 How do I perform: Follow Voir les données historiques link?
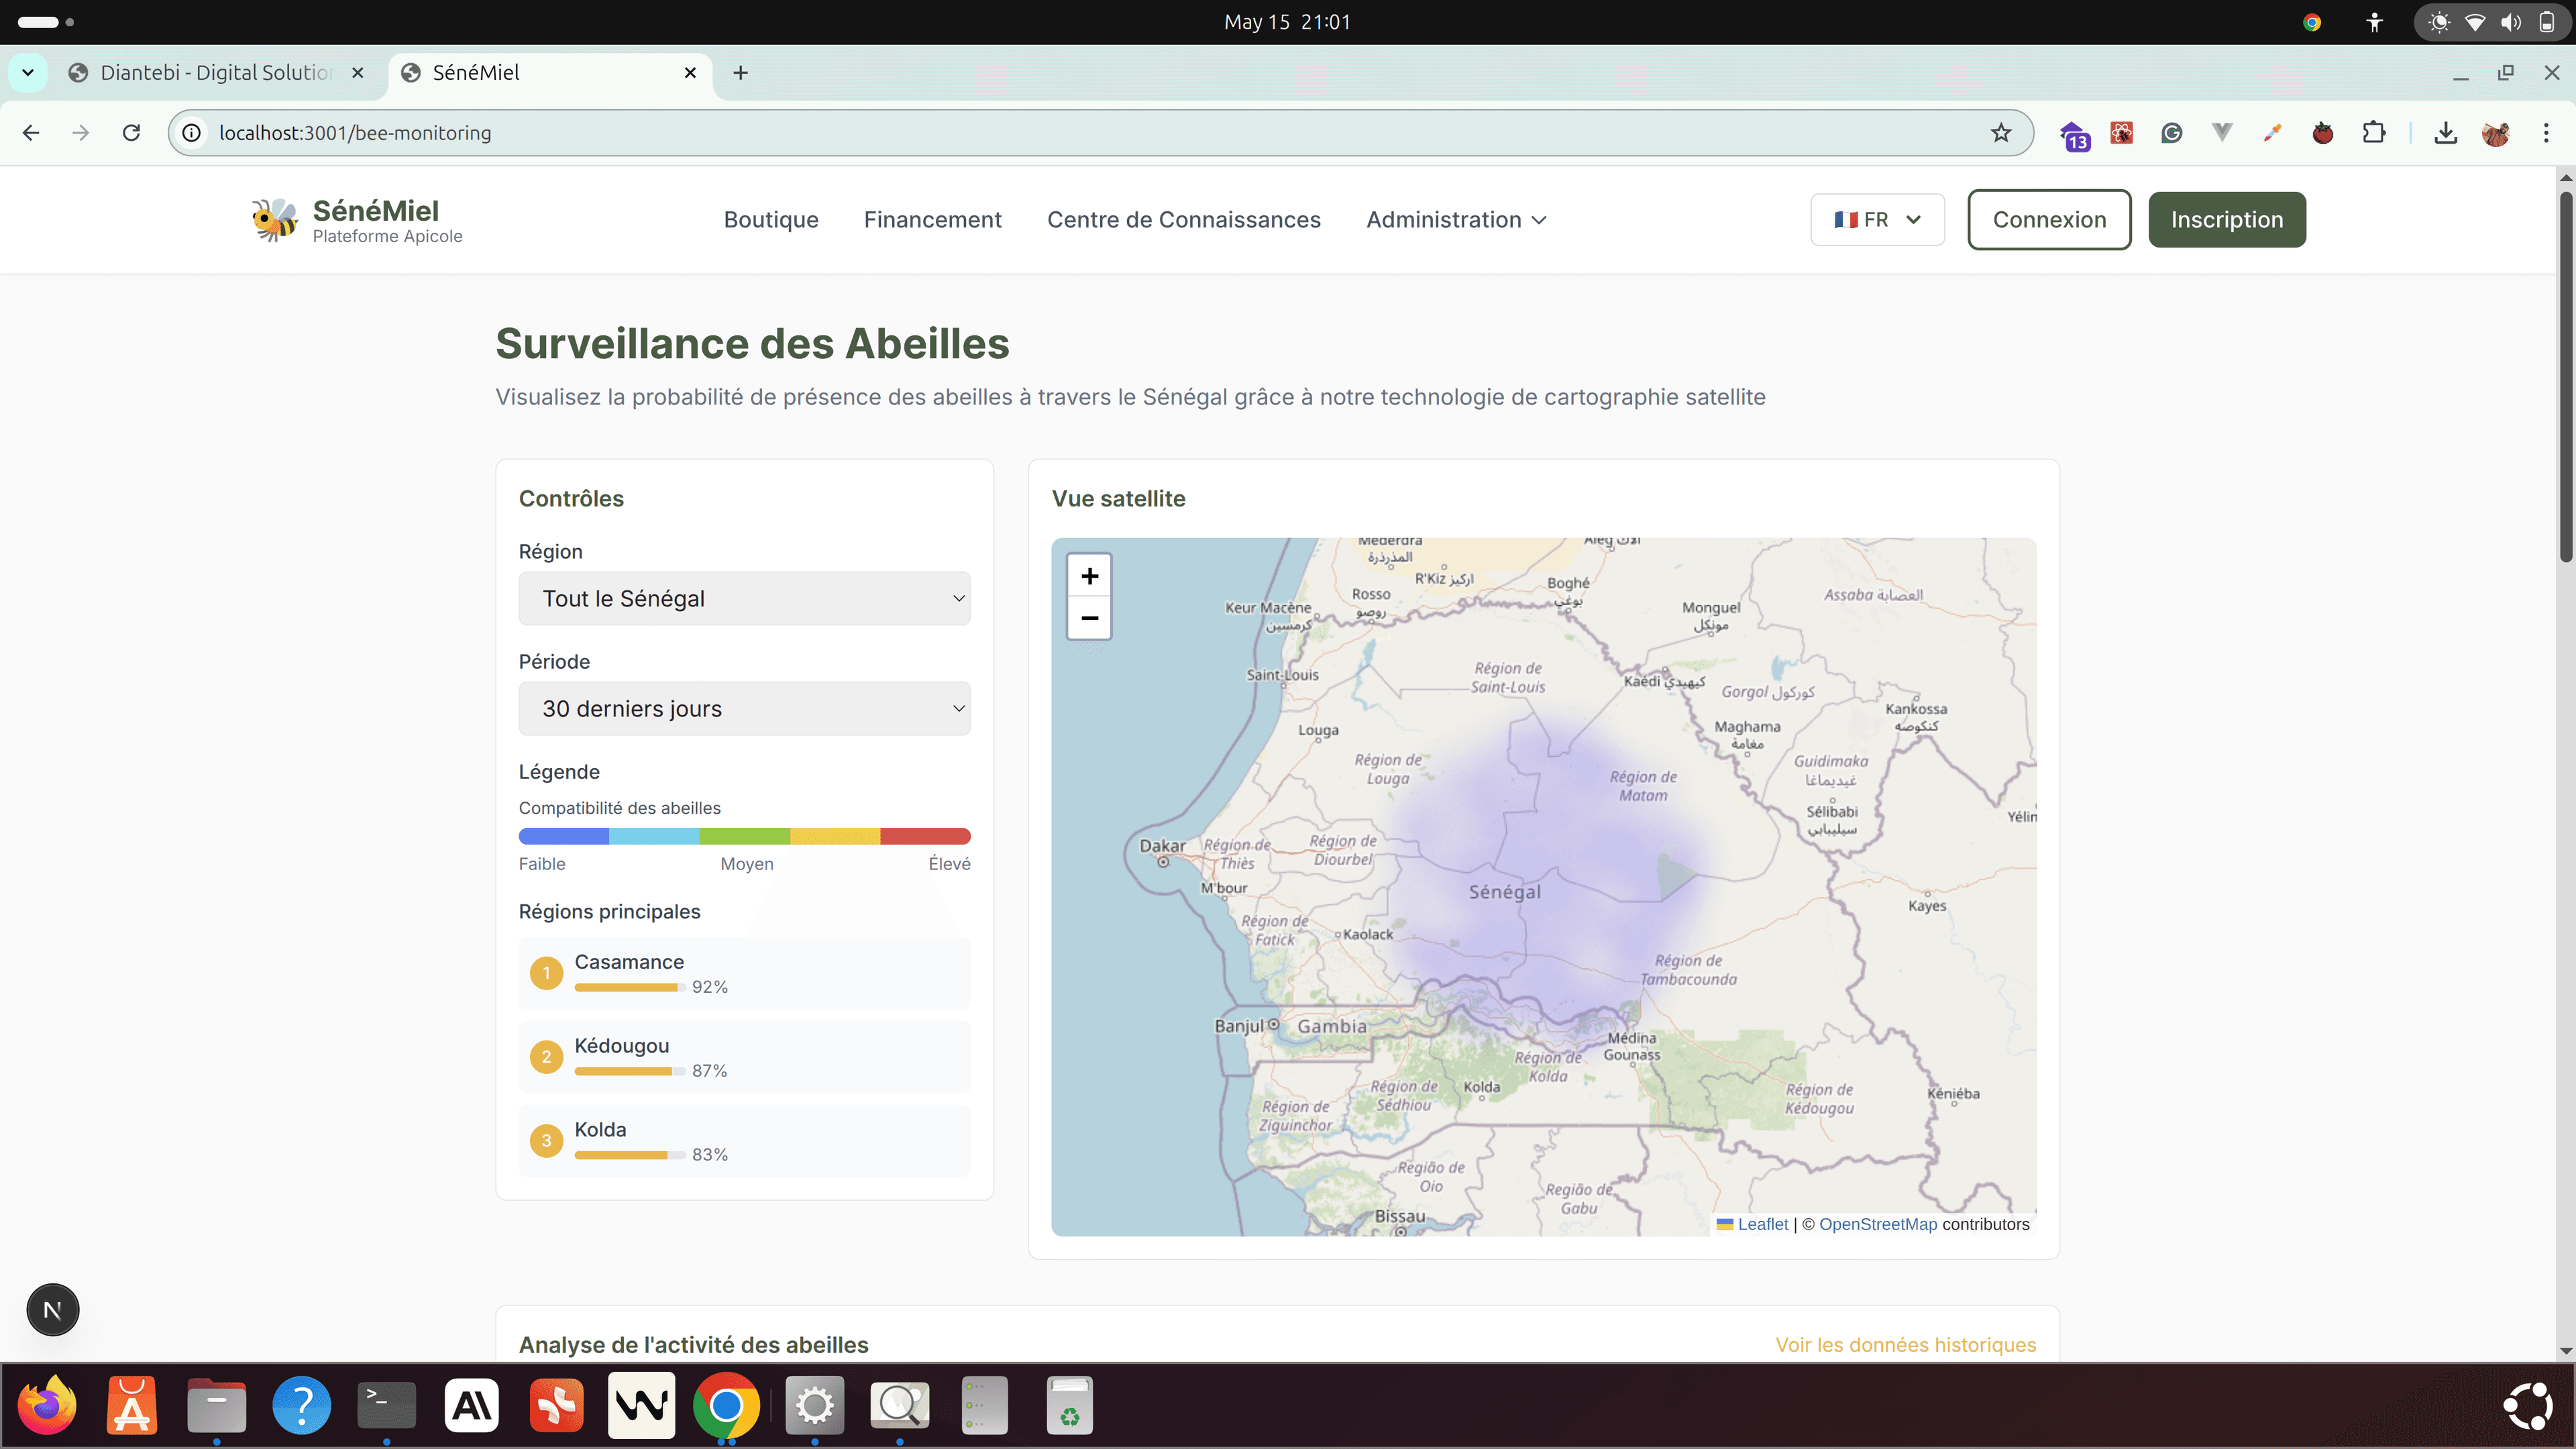coord(1905,1344)
